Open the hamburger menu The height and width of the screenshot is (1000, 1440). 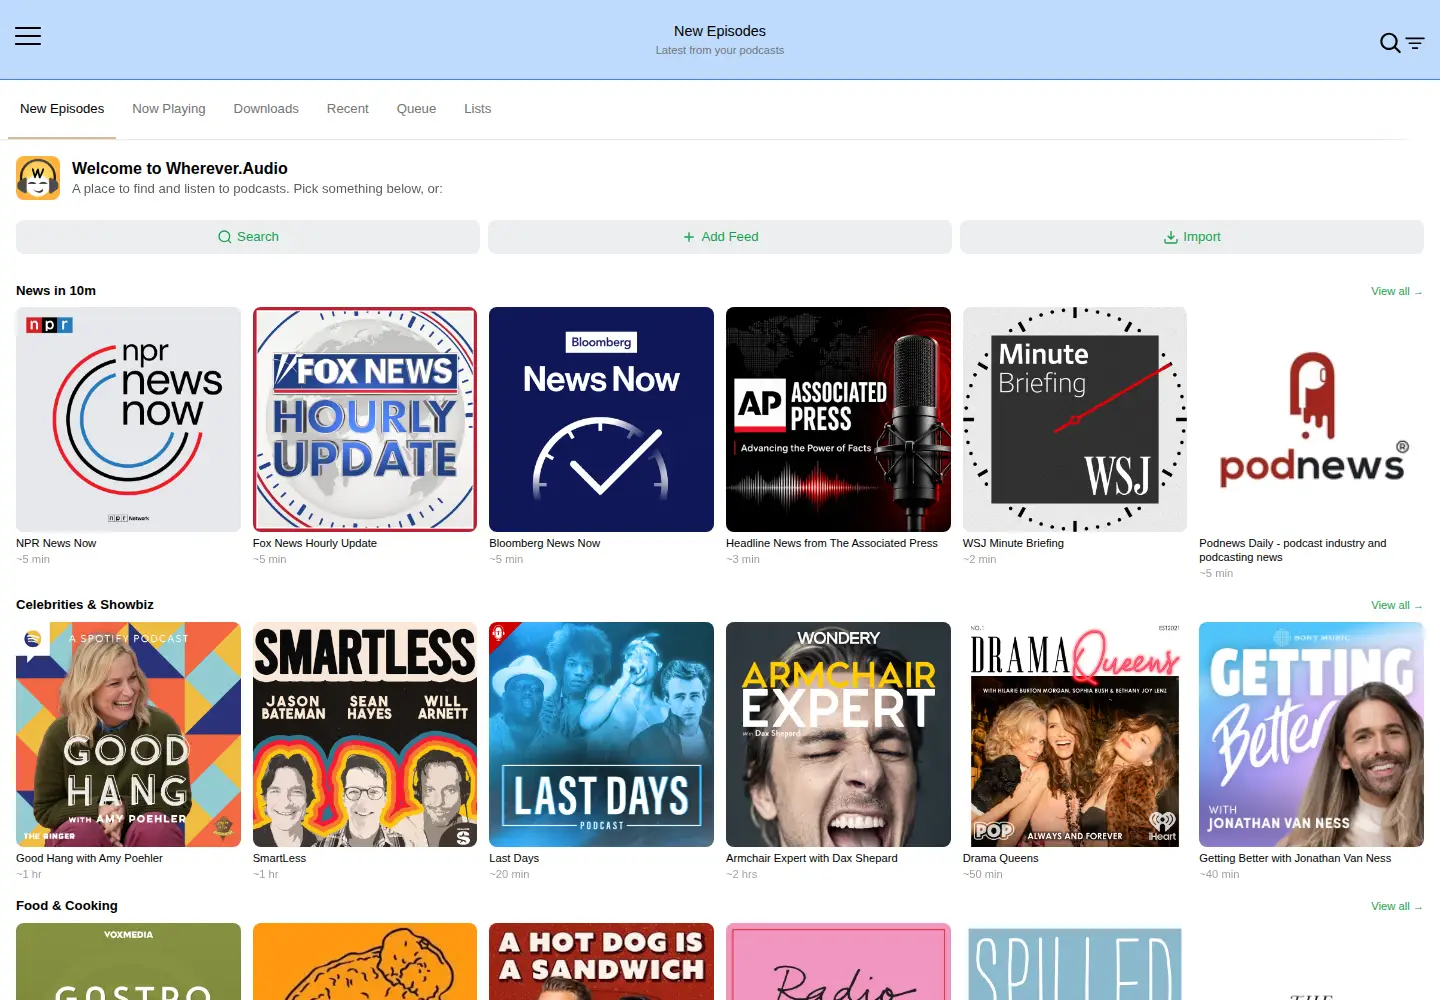coord(28,36)
